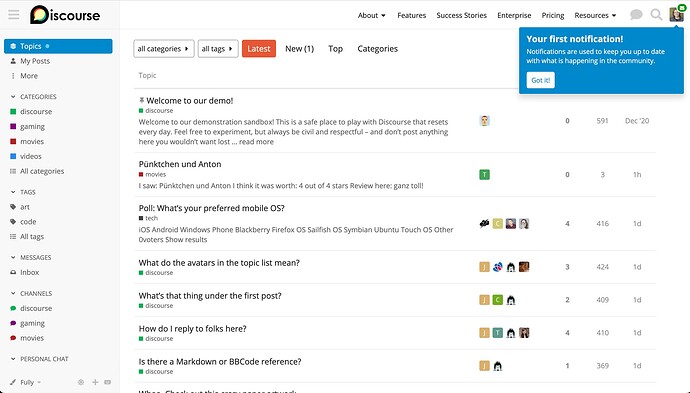Click the 591 views count
Viewport: 690px width, 393px height.
602,121
